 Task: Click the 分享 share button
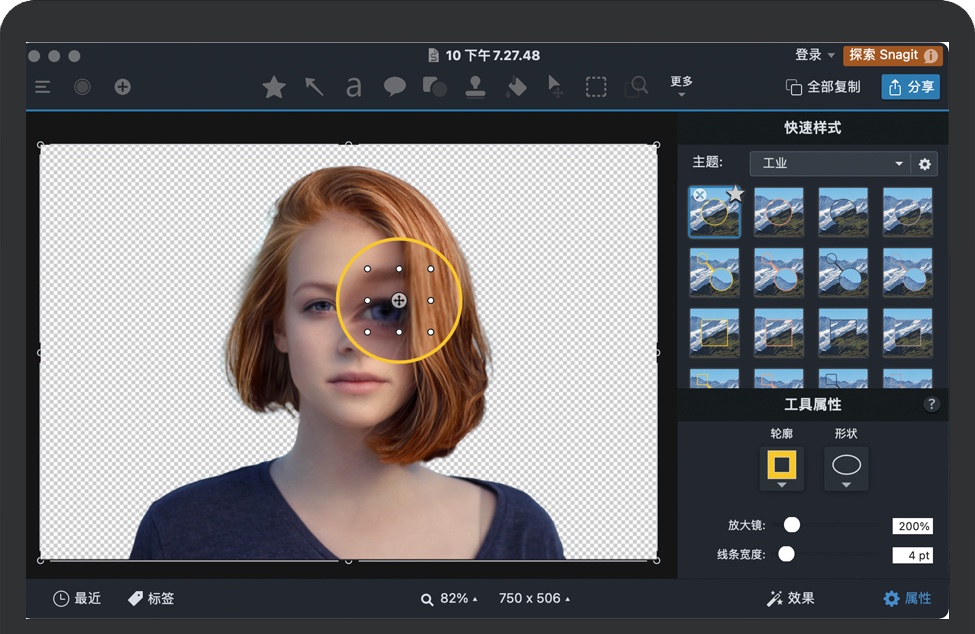tap(910, 87)
